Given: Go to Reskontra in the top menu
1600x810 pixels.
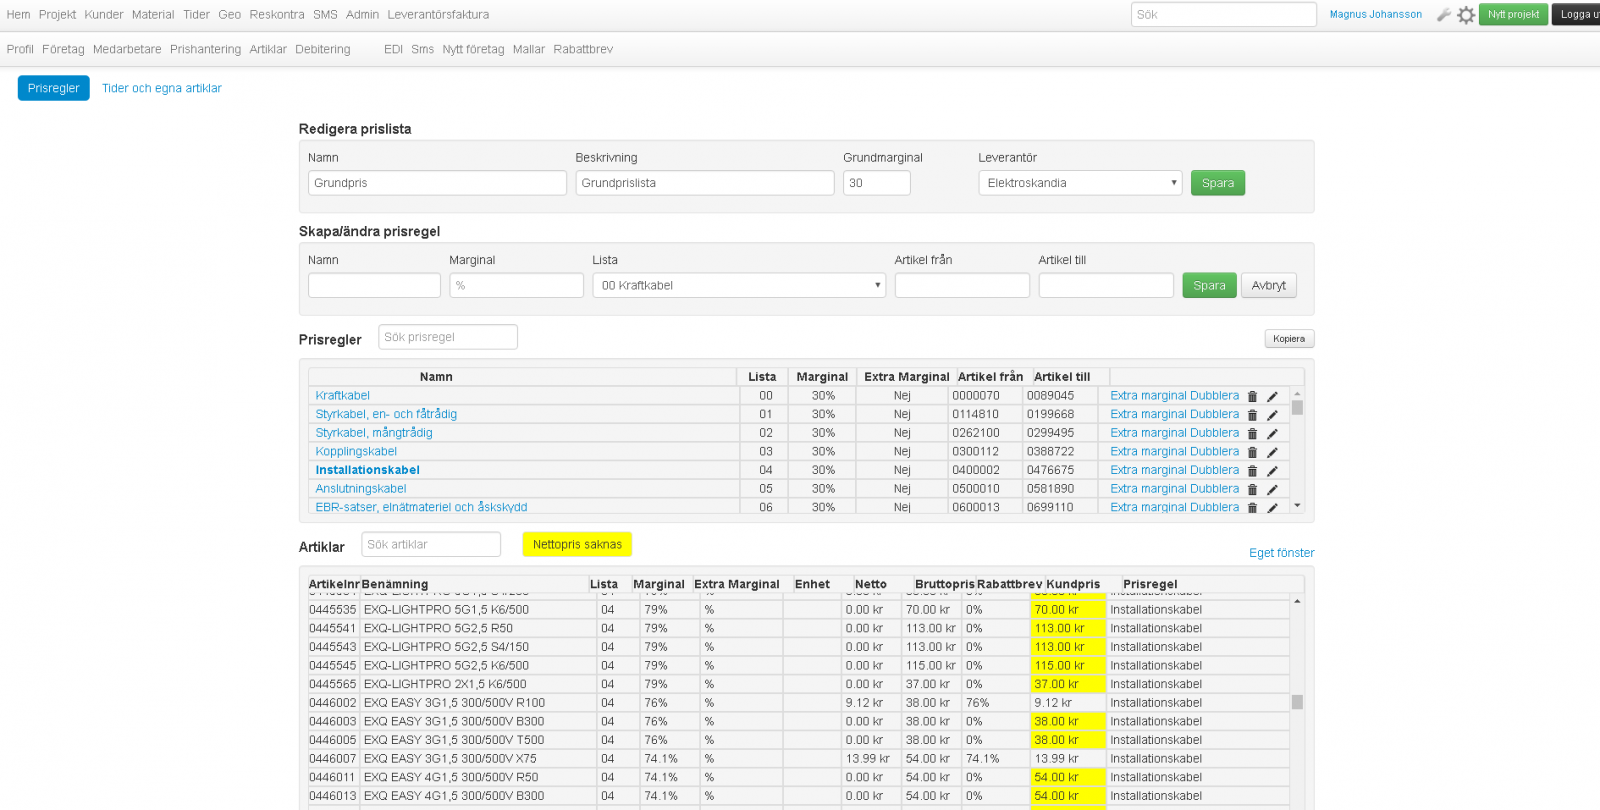Looking at the screenshot, I should [x=277, y=15].
